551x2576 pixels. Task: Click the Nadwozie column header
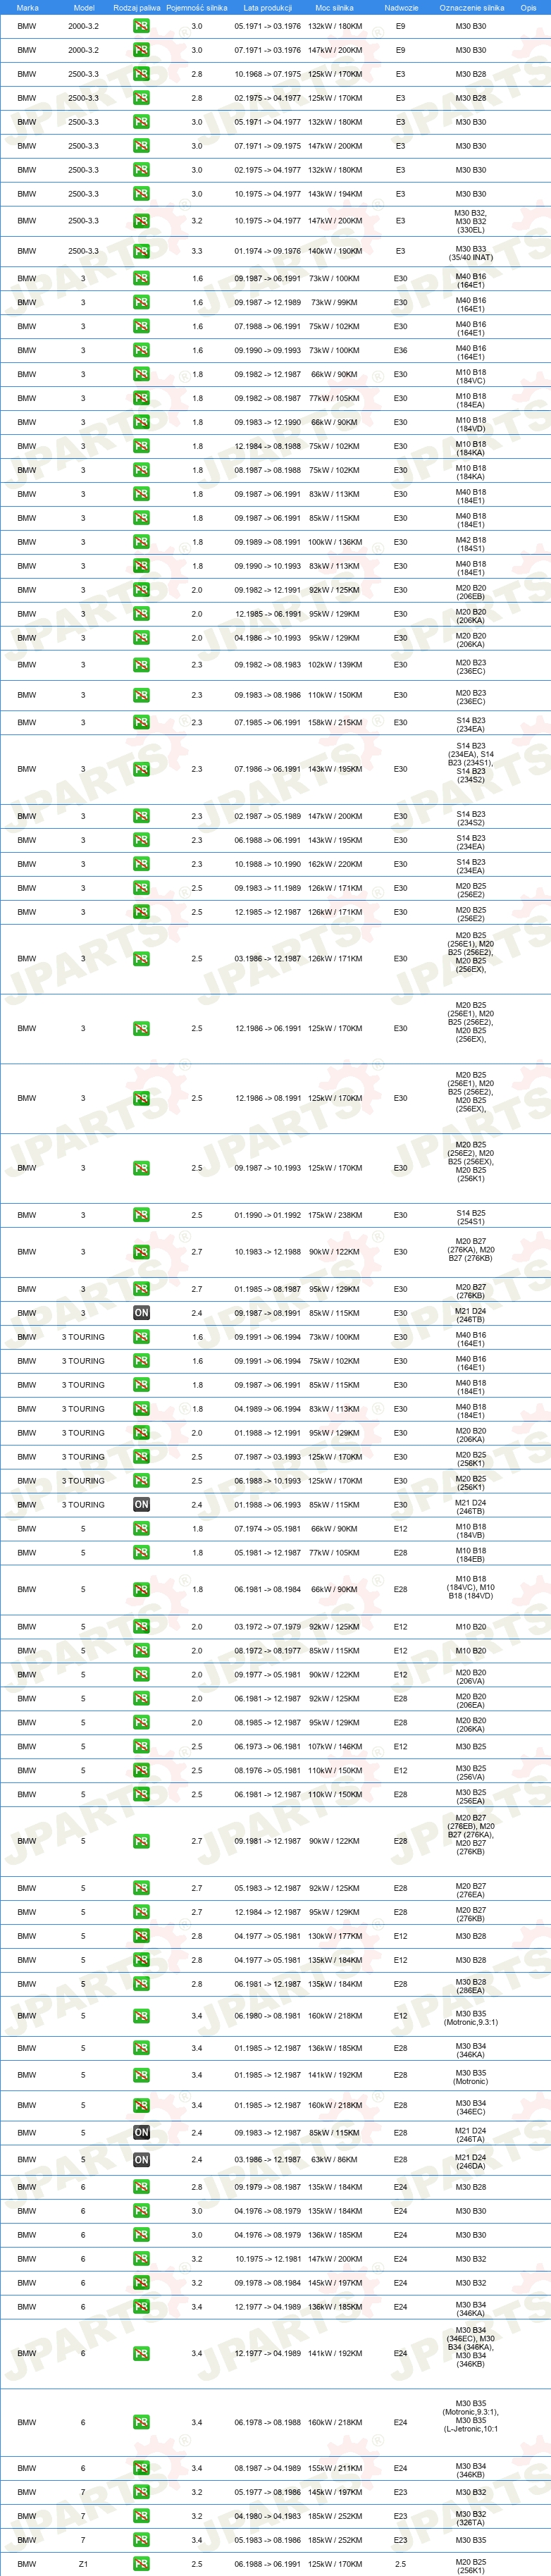click(401, 7)
